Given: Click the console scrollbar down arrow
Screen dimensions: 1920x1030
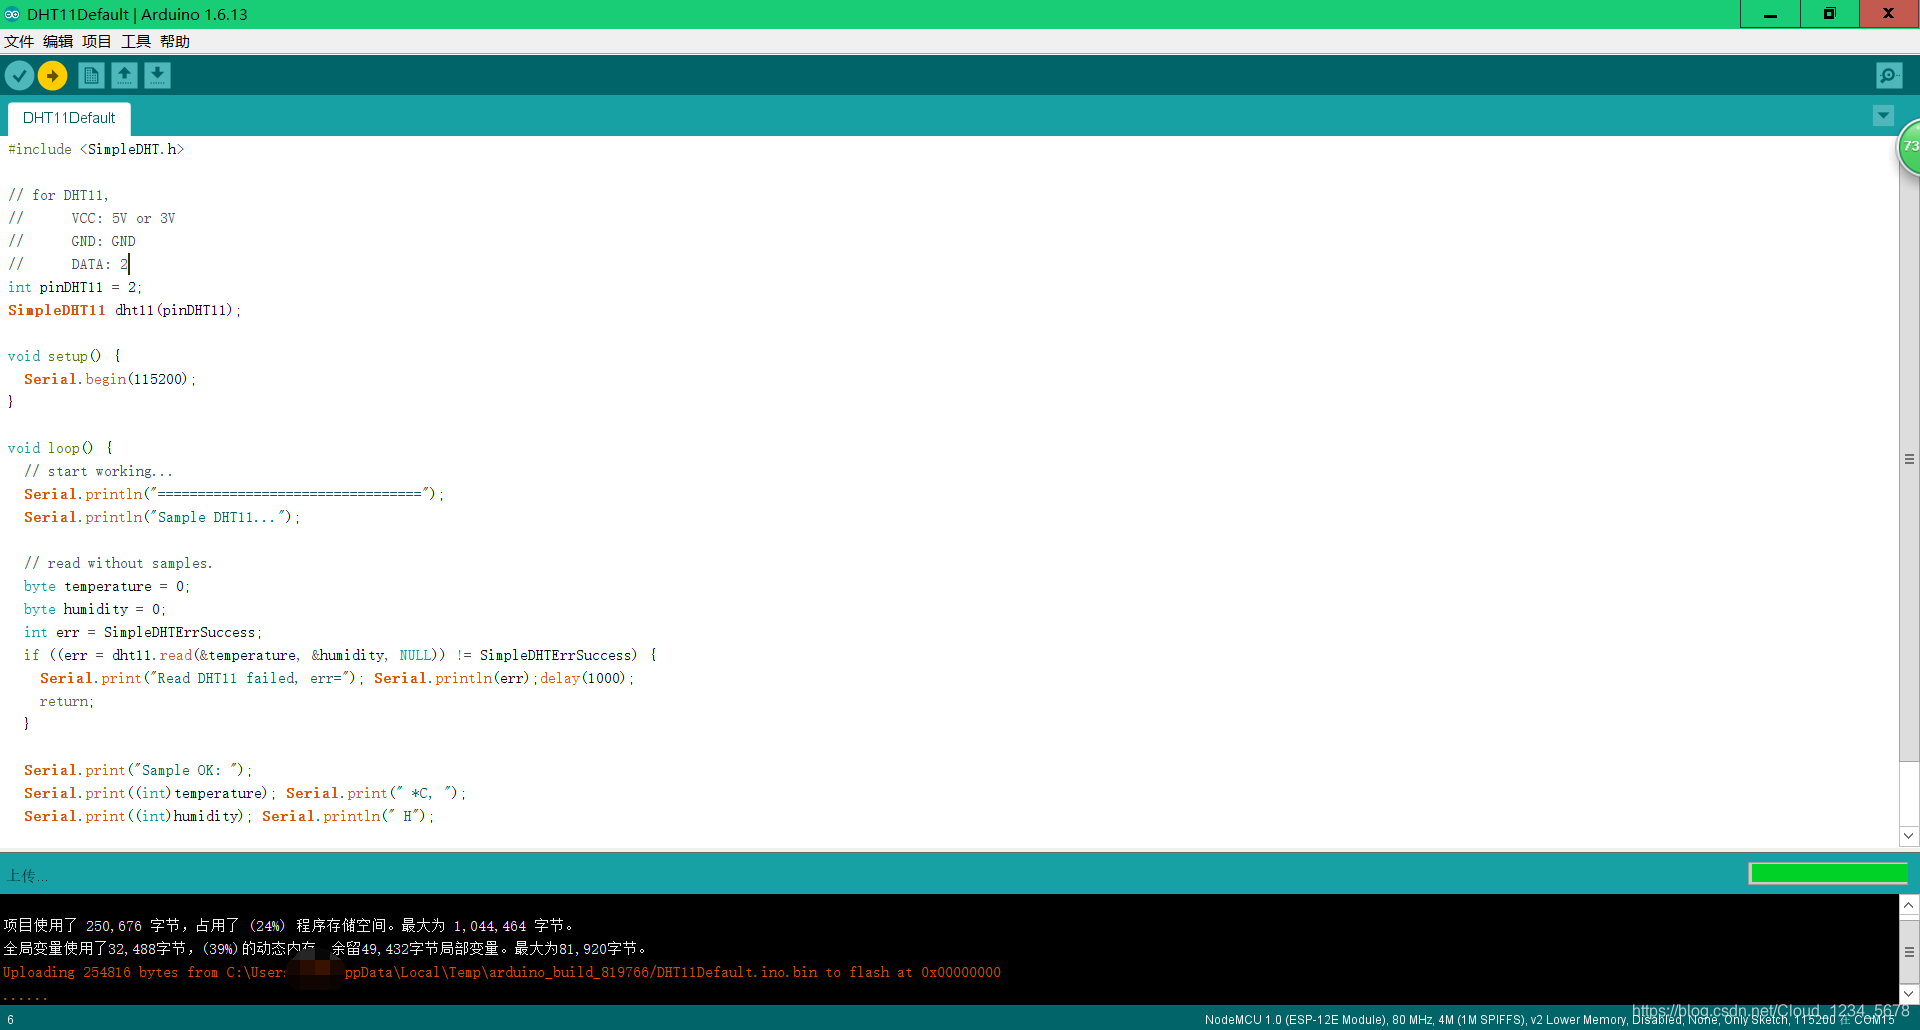Looking at the screenshot, I should pyautogui.click(x=1909, y=994).
